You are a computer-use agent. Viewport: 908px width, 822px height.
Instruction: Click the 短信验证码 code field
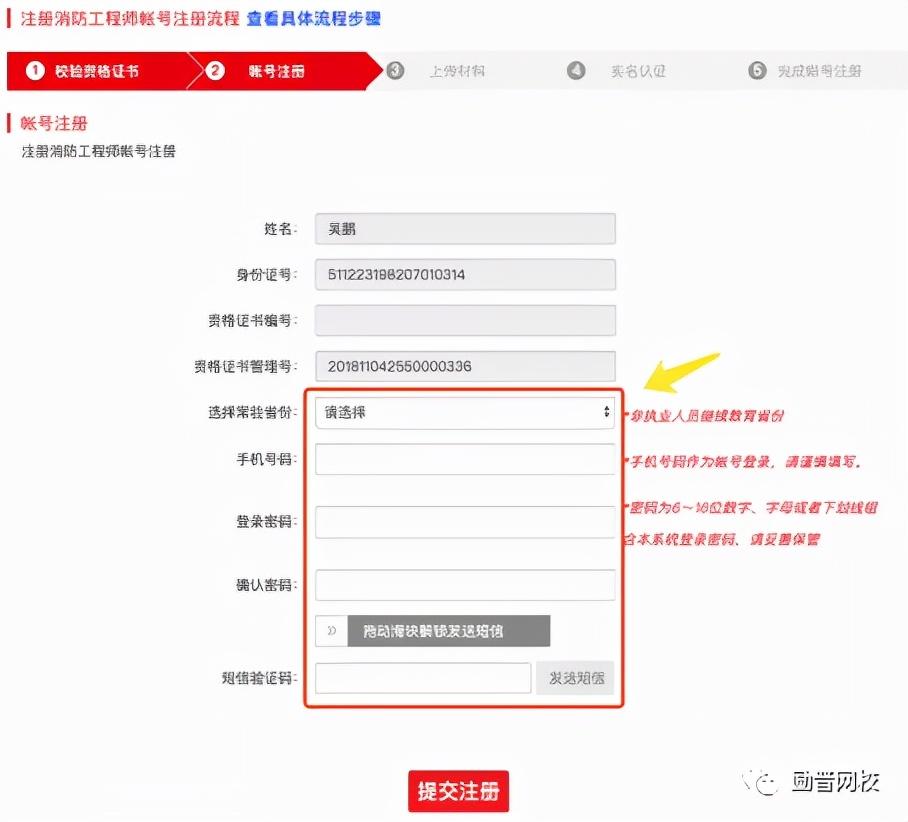click(423, 678)
